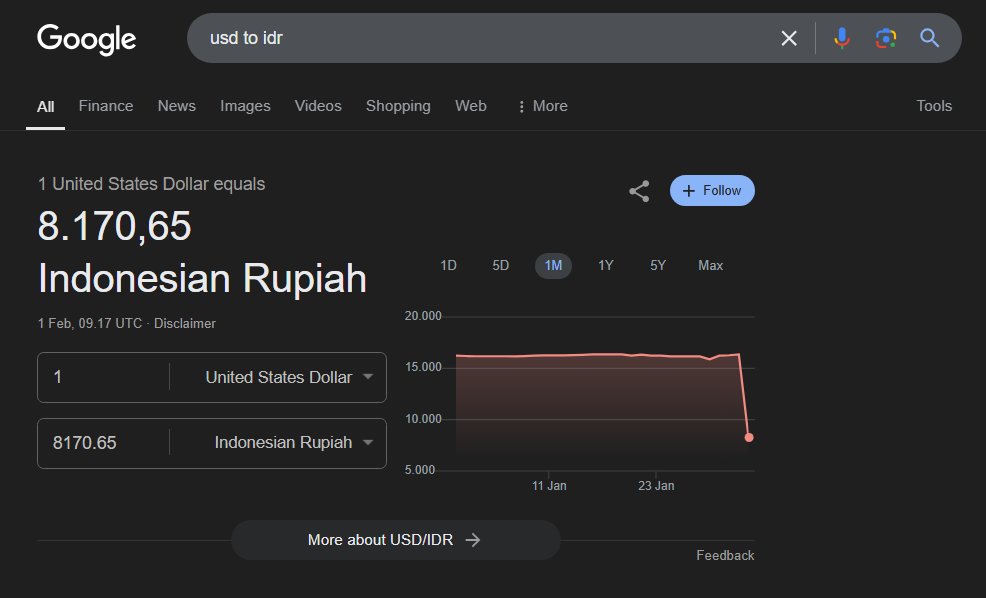Click the '1 United States Dollar equals' text
This screenshot has height=598, width=986.
(152, 184)
